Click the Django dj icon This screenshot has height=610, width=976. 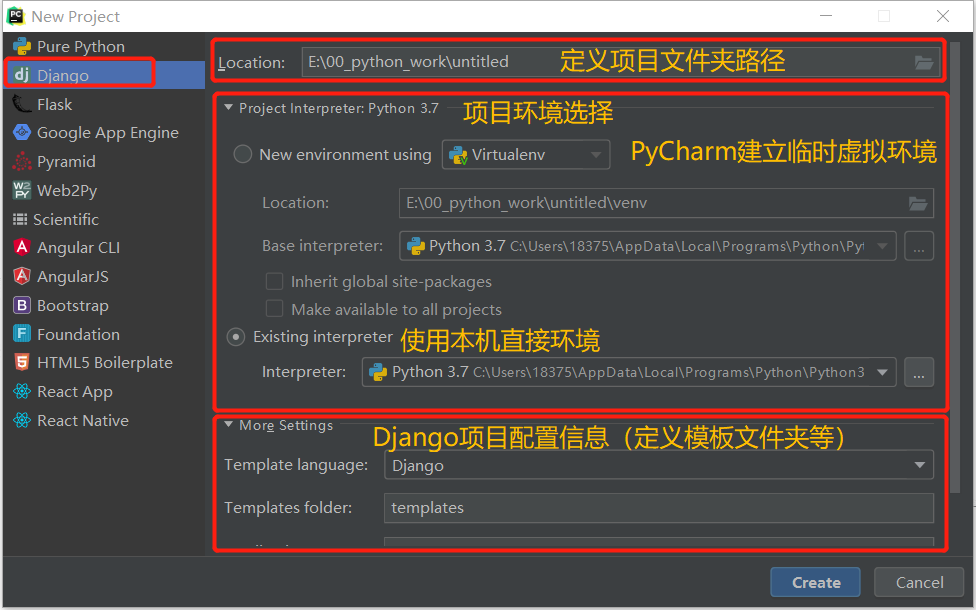22,75
